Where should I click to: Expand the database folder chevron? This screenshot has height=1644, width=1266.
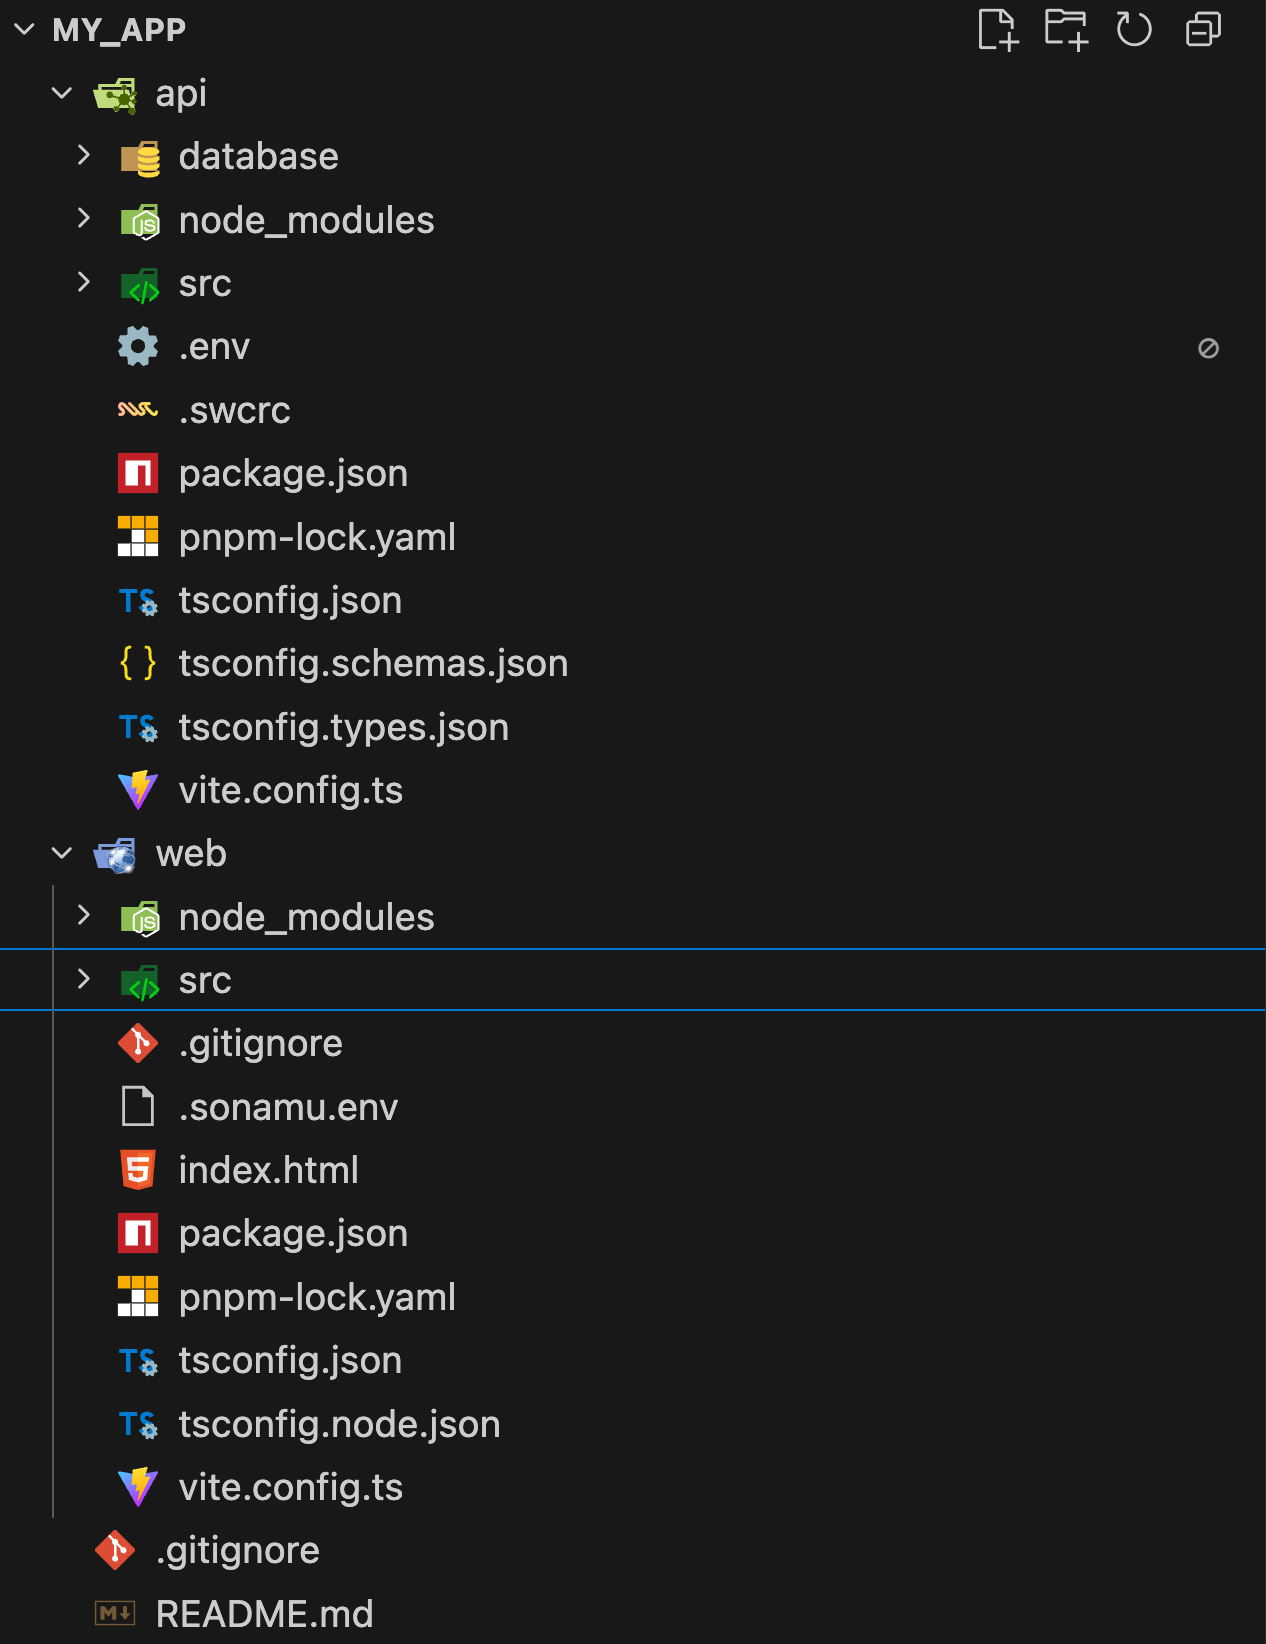click(x=84, y=156)
